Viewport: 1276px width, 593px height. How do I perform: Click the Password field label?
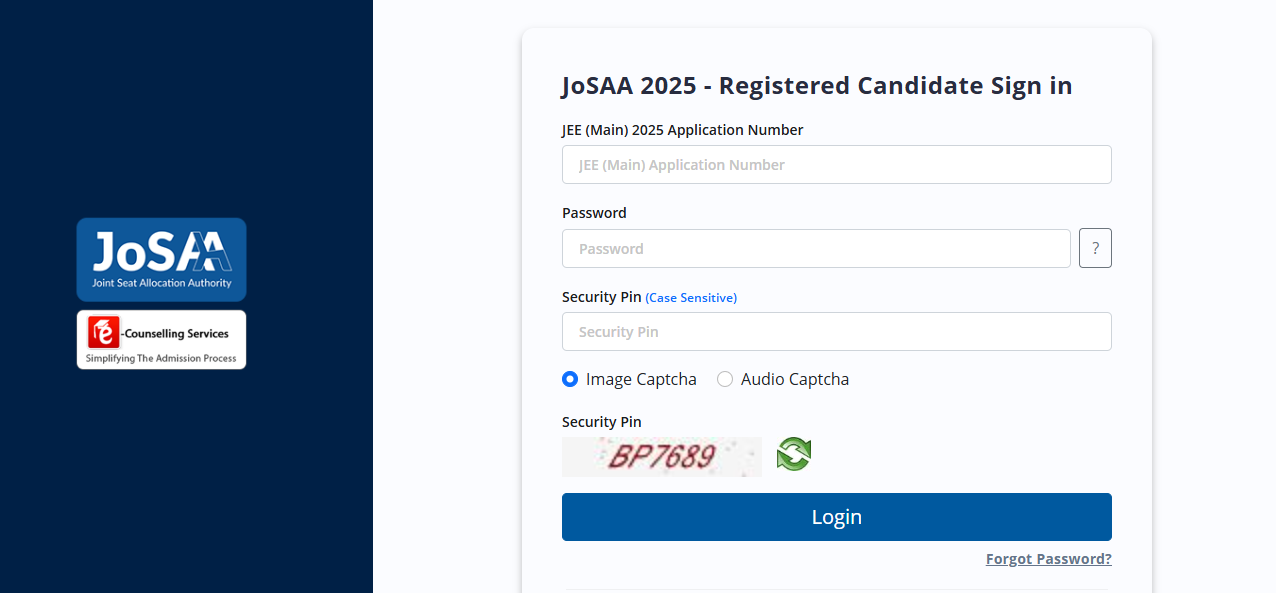click(x=594, y=213)
